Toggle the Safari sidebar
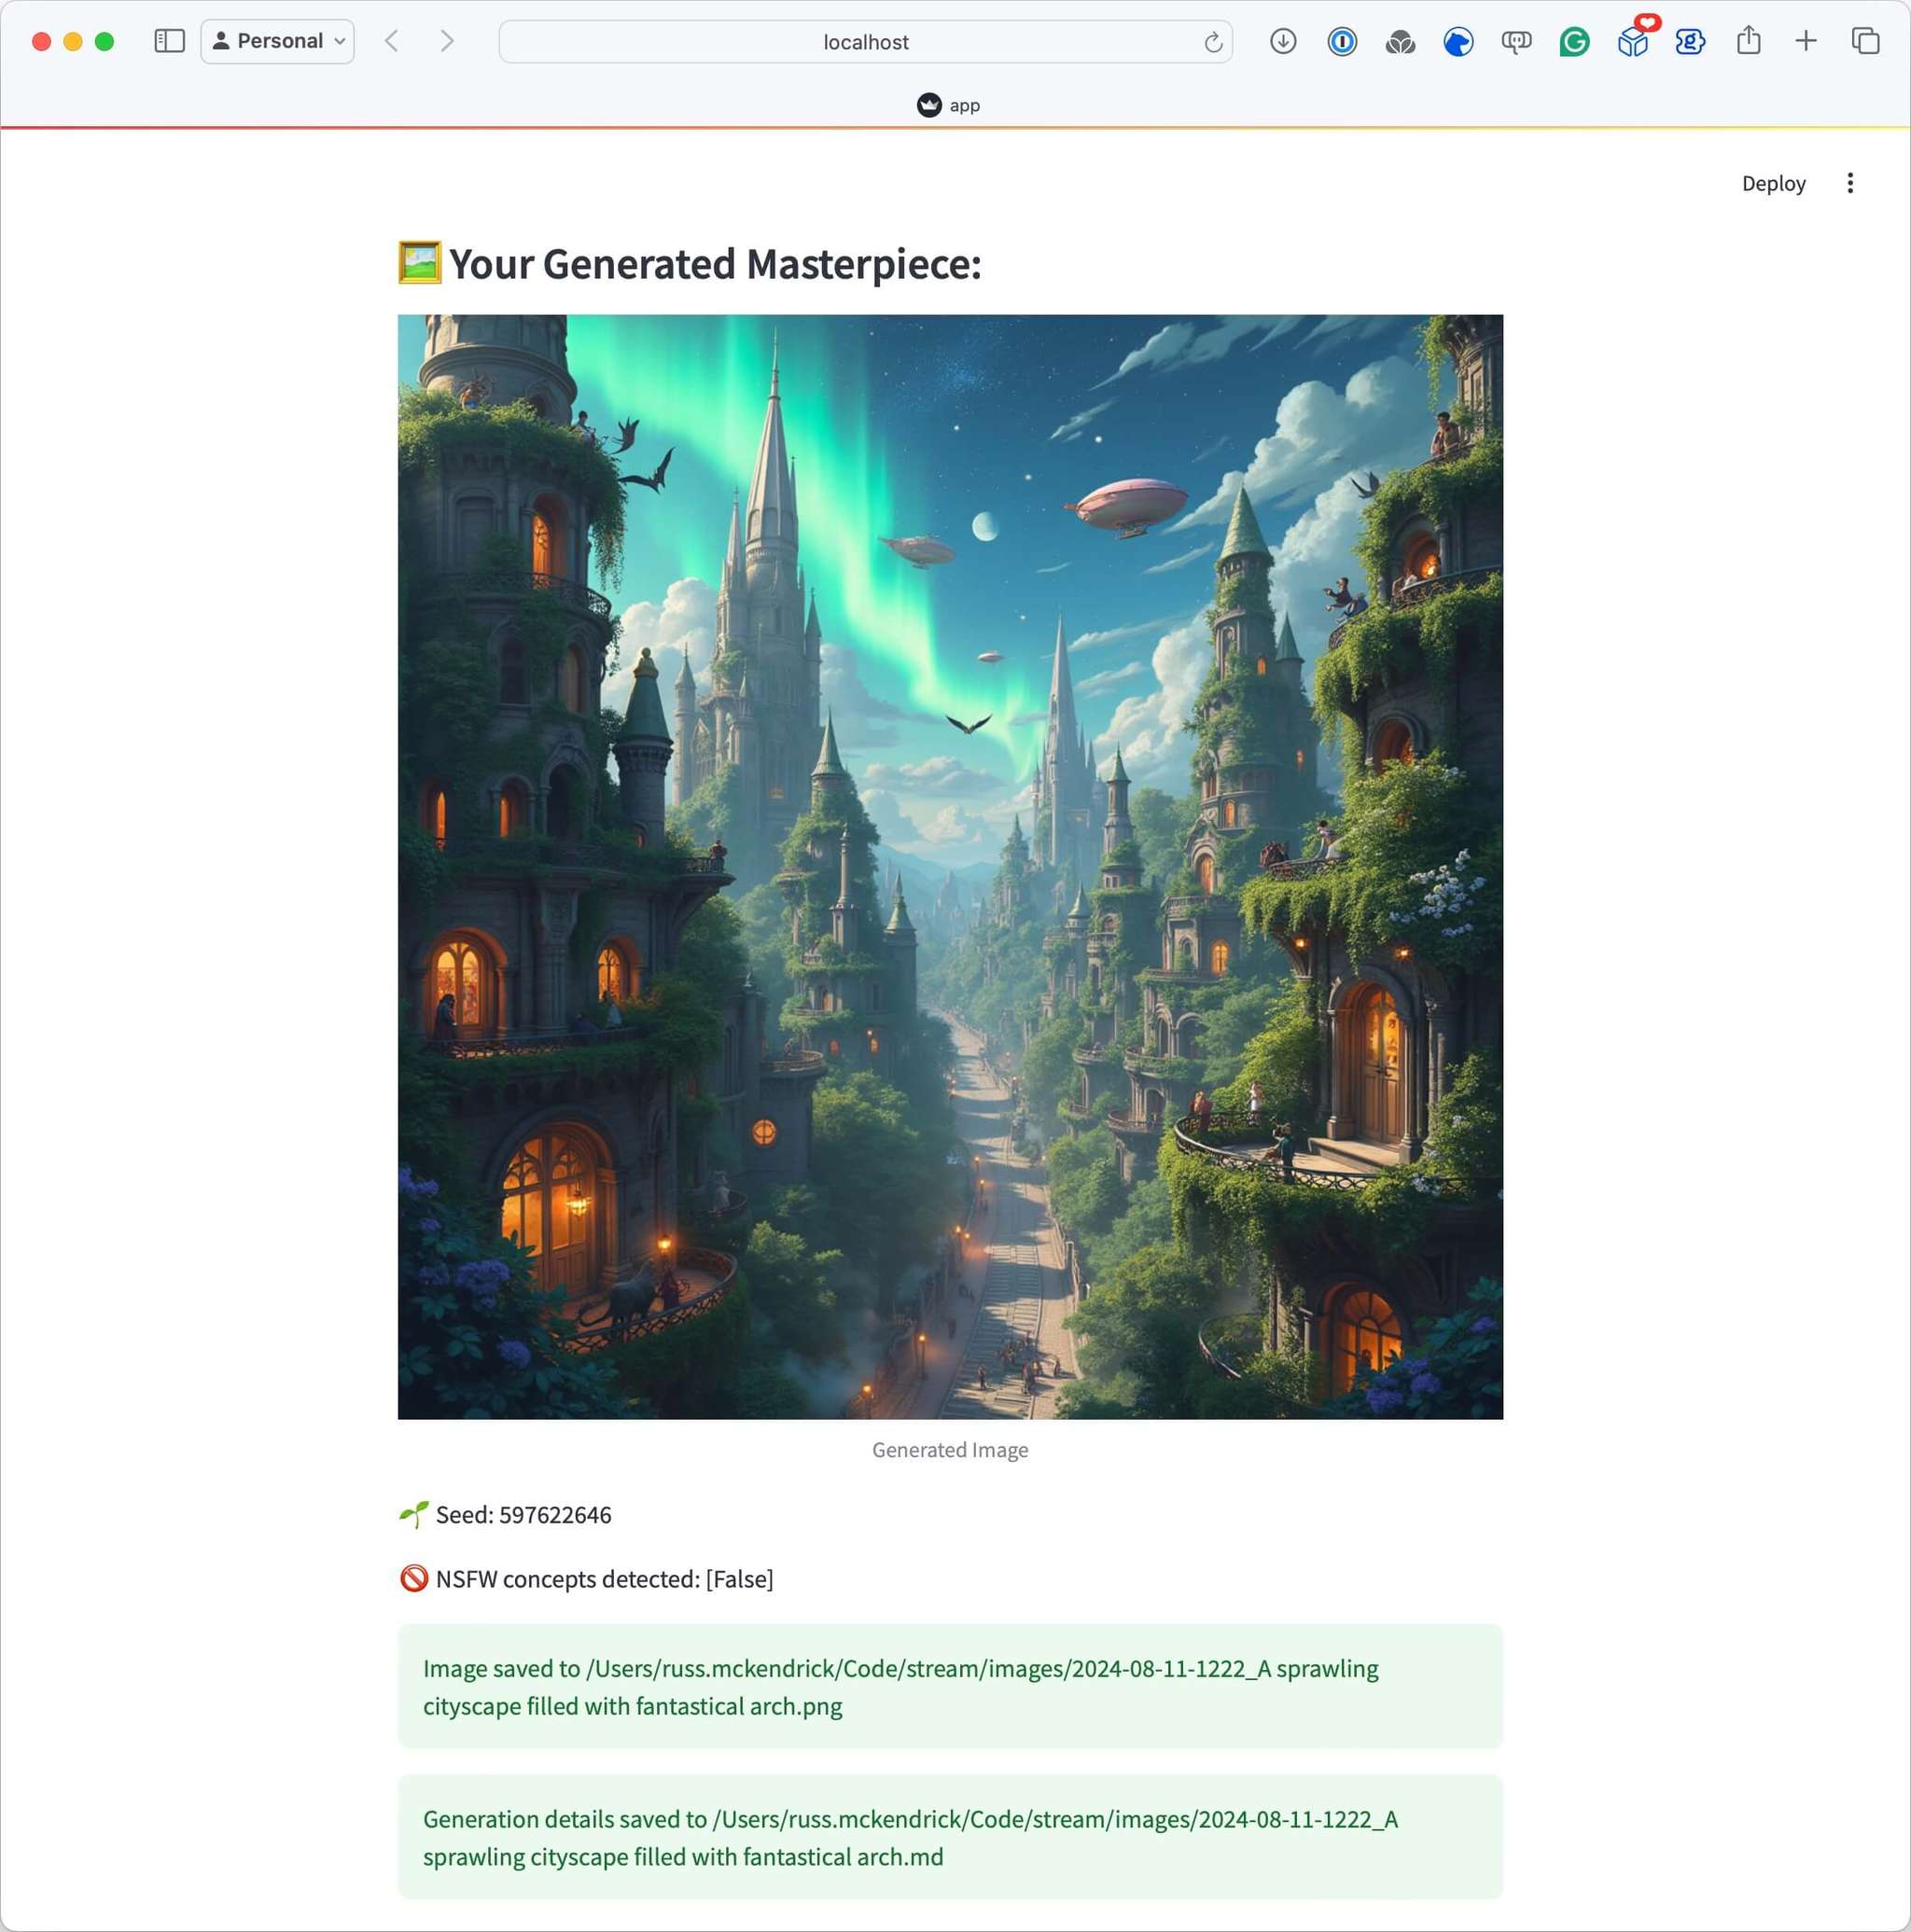Screen dimensions: 1911x1932 (169, 41)
